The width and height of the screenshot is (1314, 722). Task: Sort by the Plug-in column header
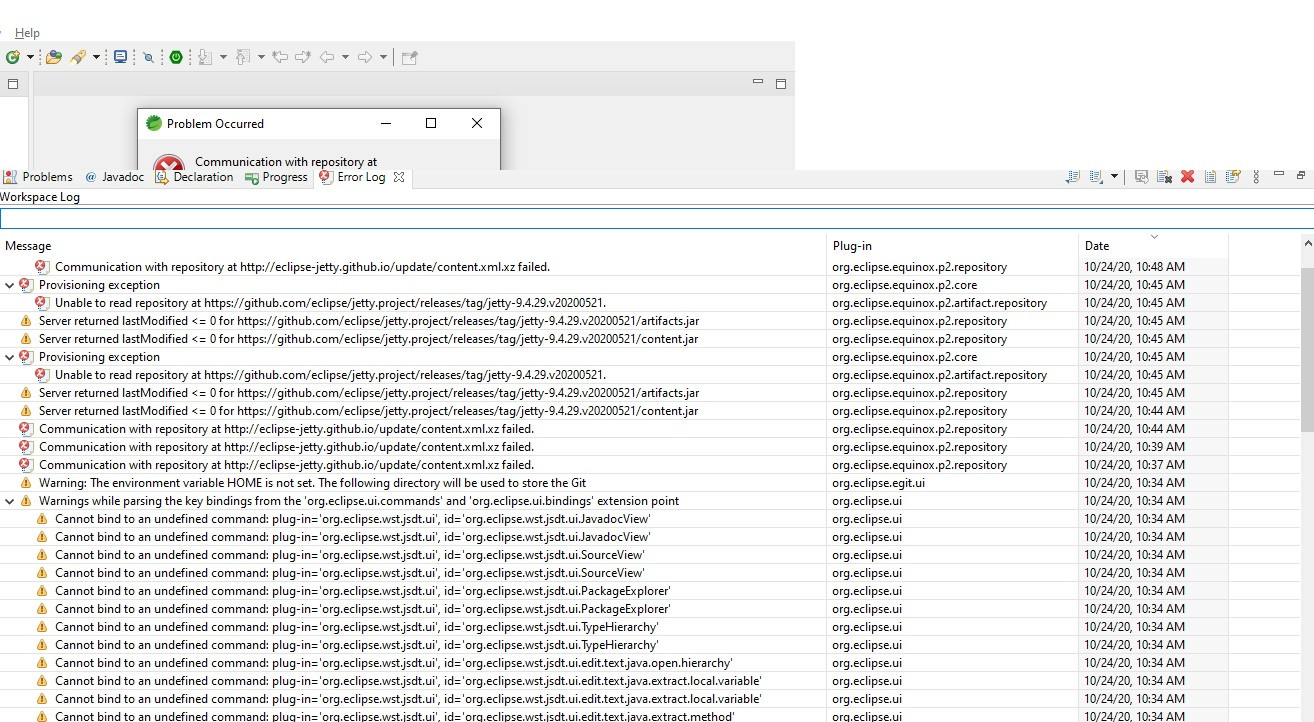click(952, 246)
